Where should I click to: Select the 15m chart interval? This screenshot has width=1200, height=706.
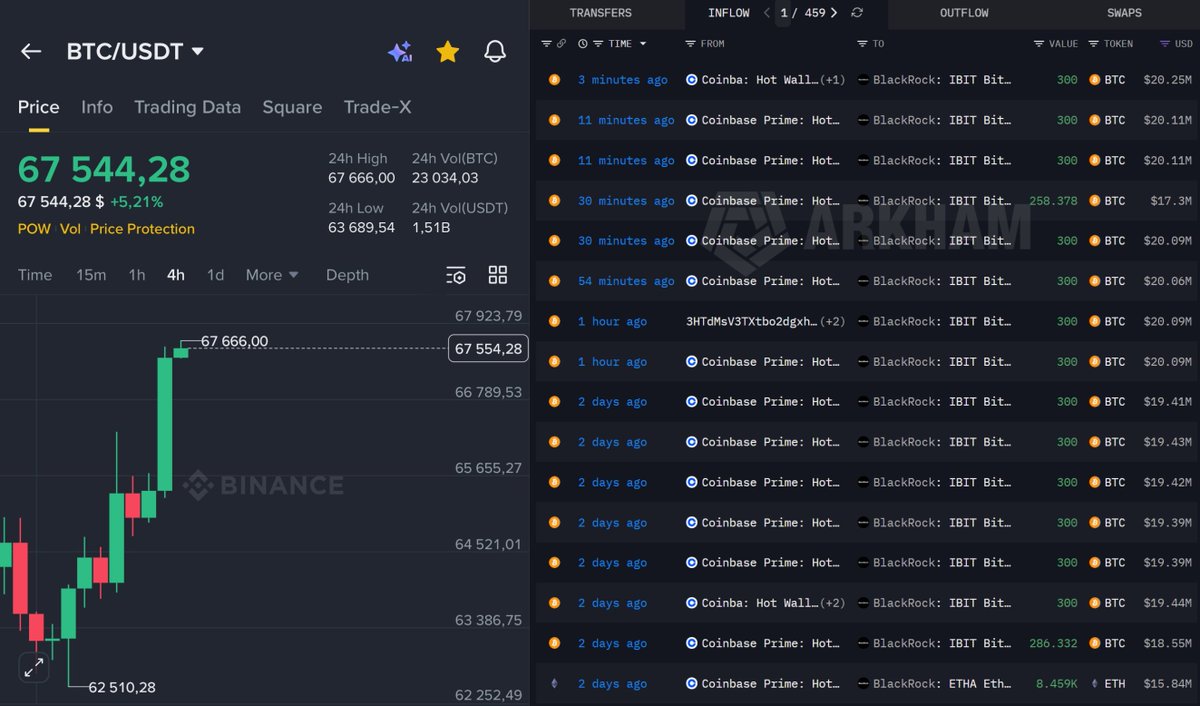pos(91,275)
